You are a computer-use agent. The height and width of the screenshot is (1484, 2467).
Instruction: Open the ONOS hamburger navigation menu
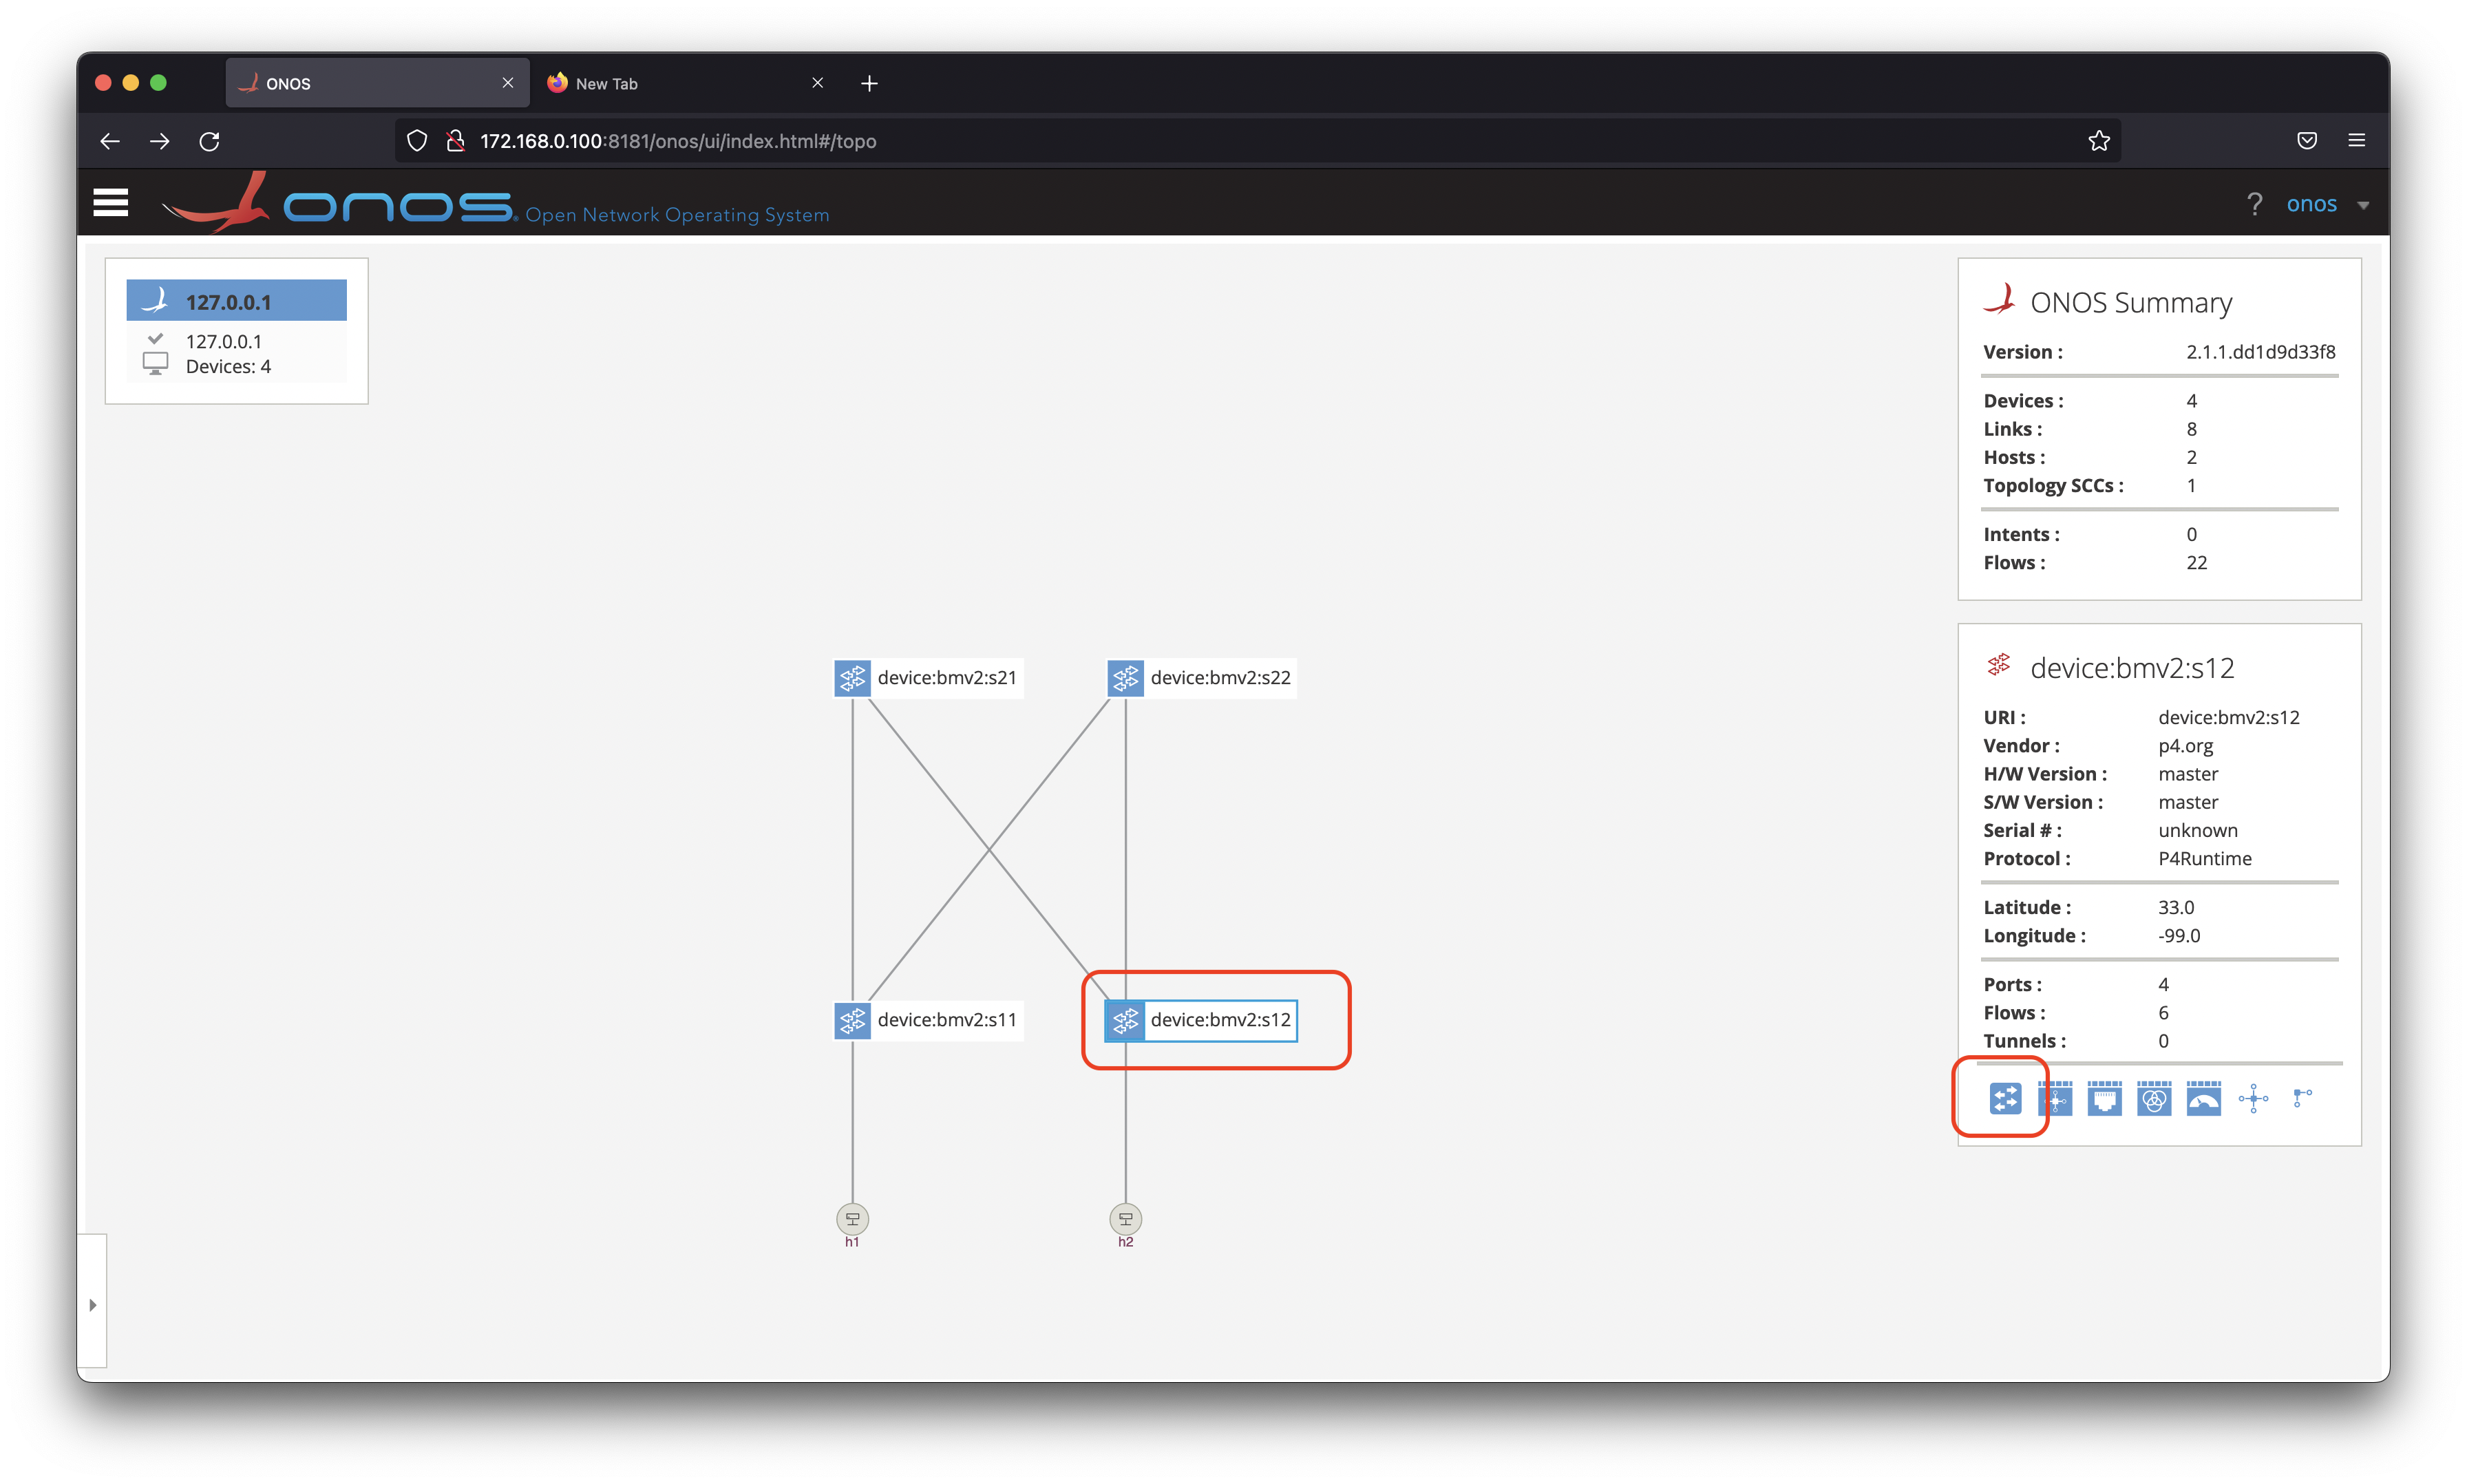pos(111,202)
